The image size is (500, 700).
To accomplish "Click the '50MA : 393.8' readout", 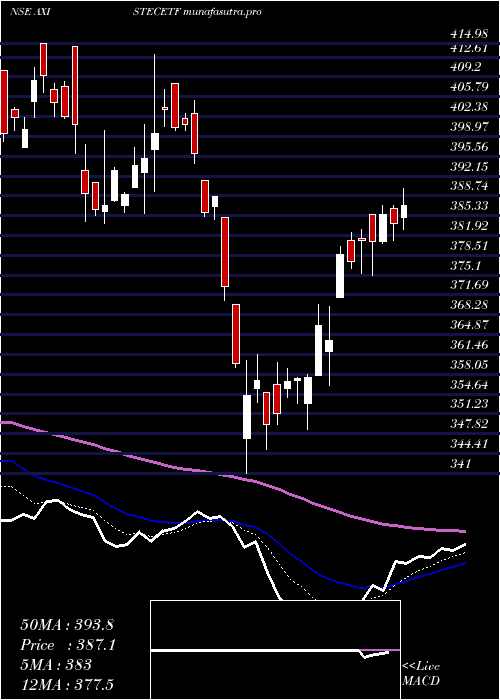I will (x=68, y=625).
